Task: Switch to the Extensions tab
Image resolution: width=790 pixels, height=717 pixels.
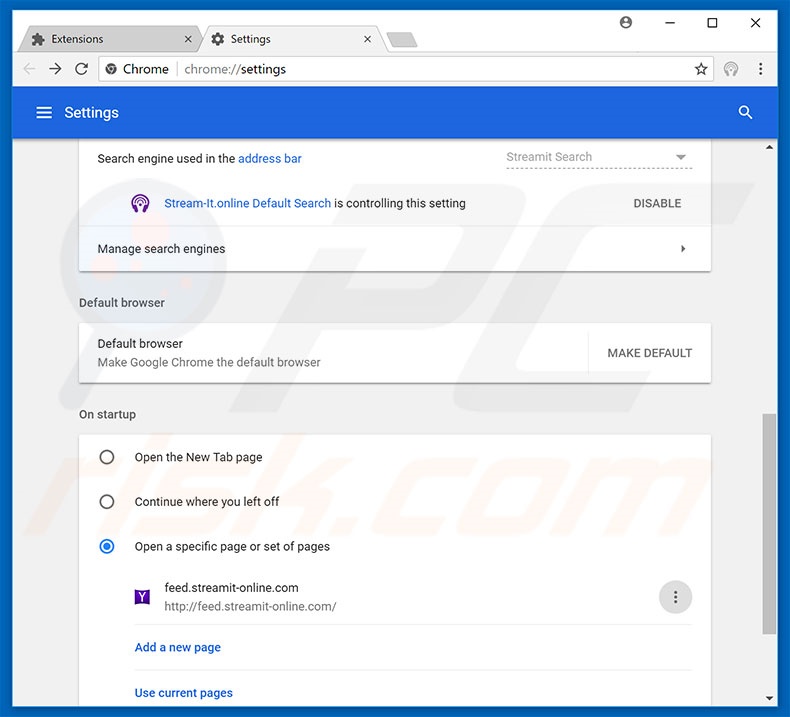Action: tap(108, 39)
